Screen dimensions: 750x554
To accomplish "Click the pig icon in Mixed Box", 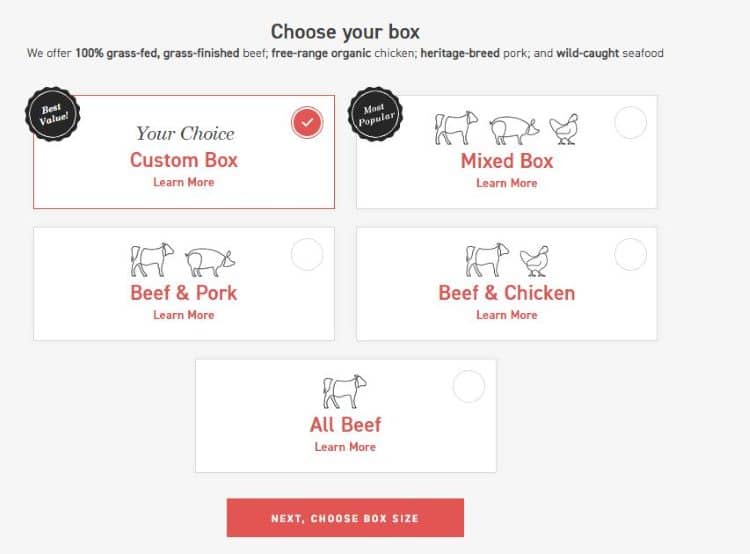I will coord(515,130).
